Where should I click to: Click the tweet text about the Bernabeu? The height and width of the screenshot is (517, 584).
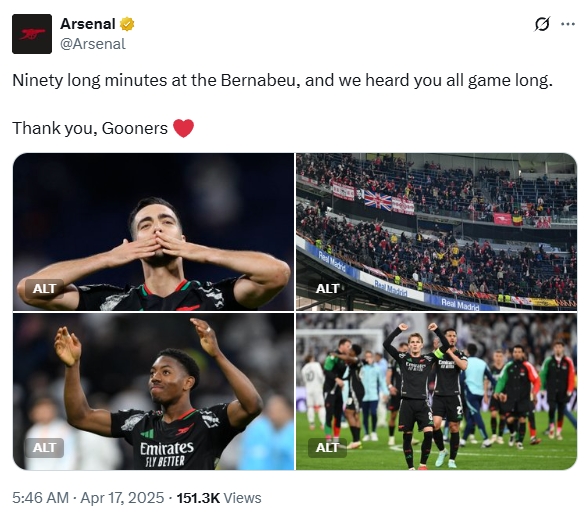click(282, 80)
